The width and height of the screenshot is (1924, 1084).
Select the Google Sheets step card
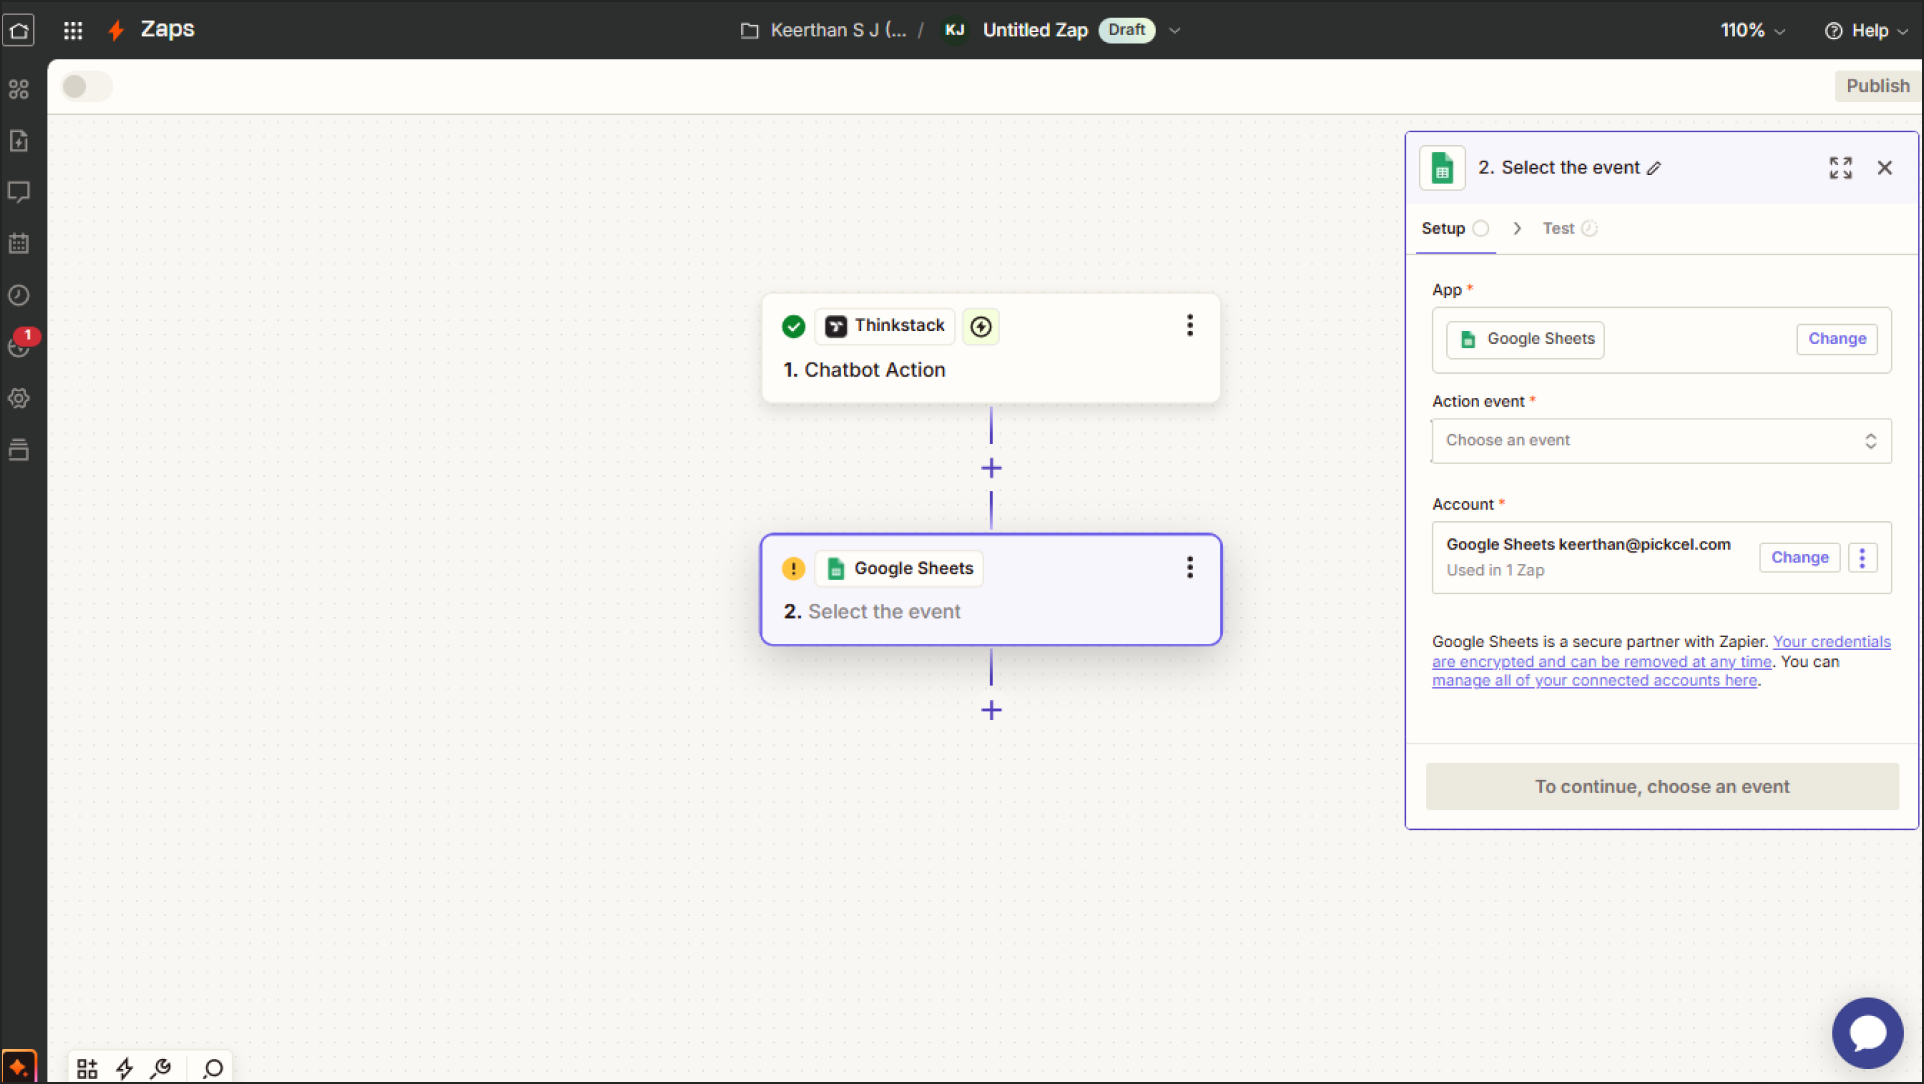[x=991, y=590]
